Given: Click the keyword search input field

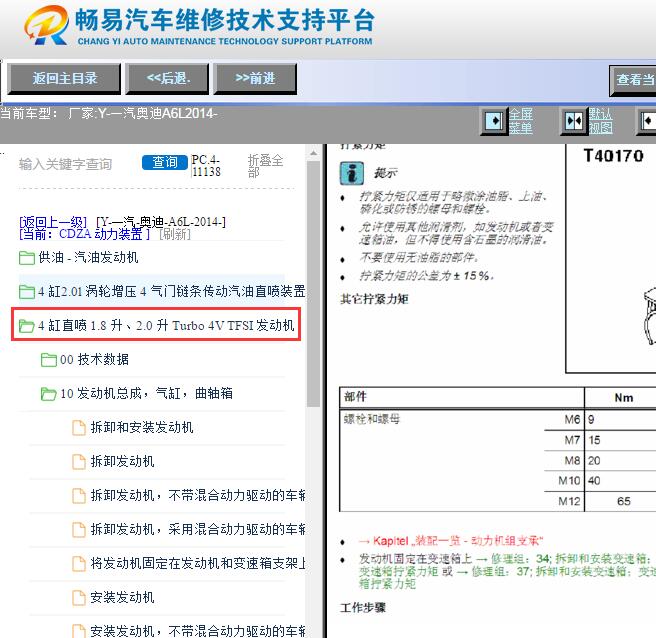Looking at the screenshot, I should click(x=77, y=164).
